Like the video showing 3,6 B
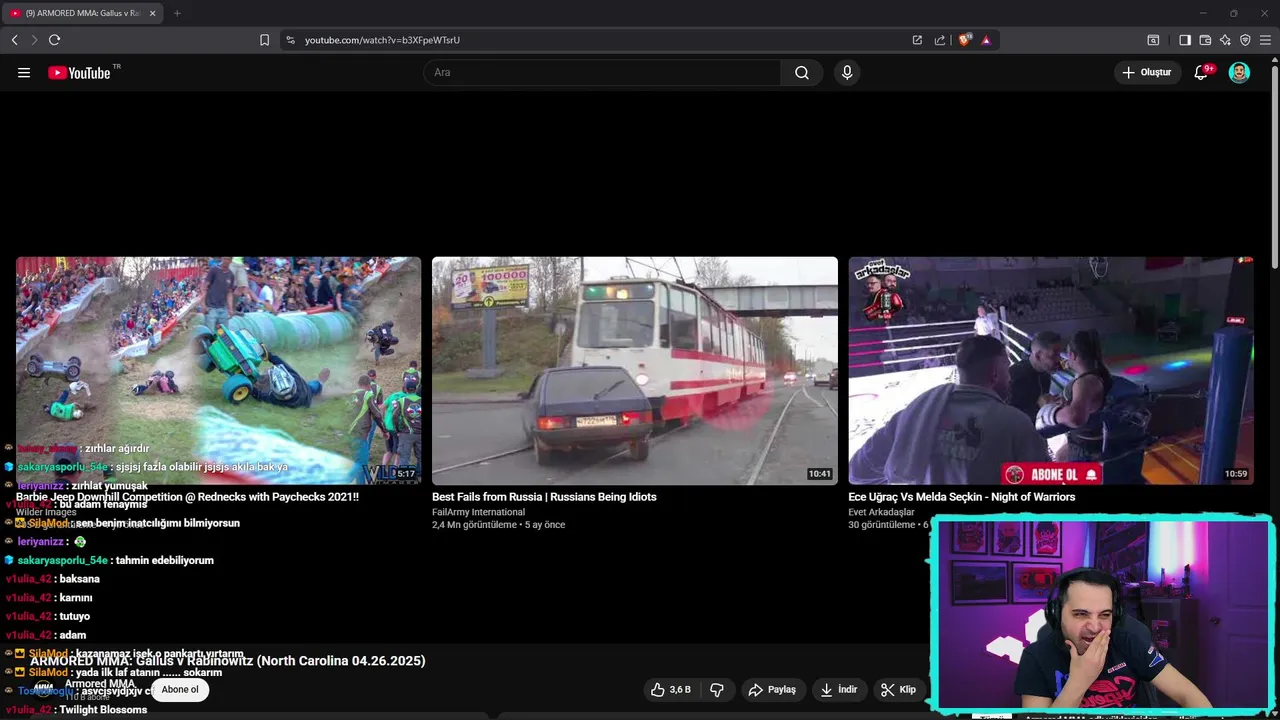 [671, 690]
